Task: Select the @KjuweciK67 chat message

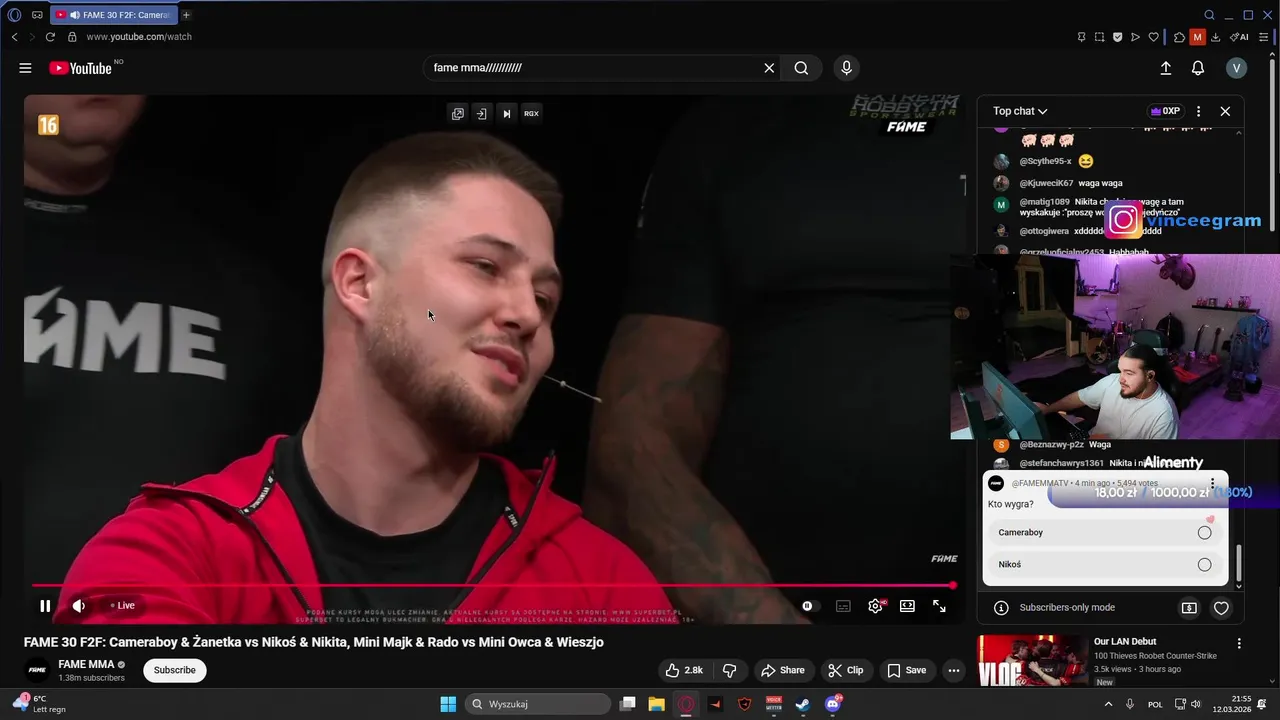Action: pyautogui.click(x=1100, y=183)
